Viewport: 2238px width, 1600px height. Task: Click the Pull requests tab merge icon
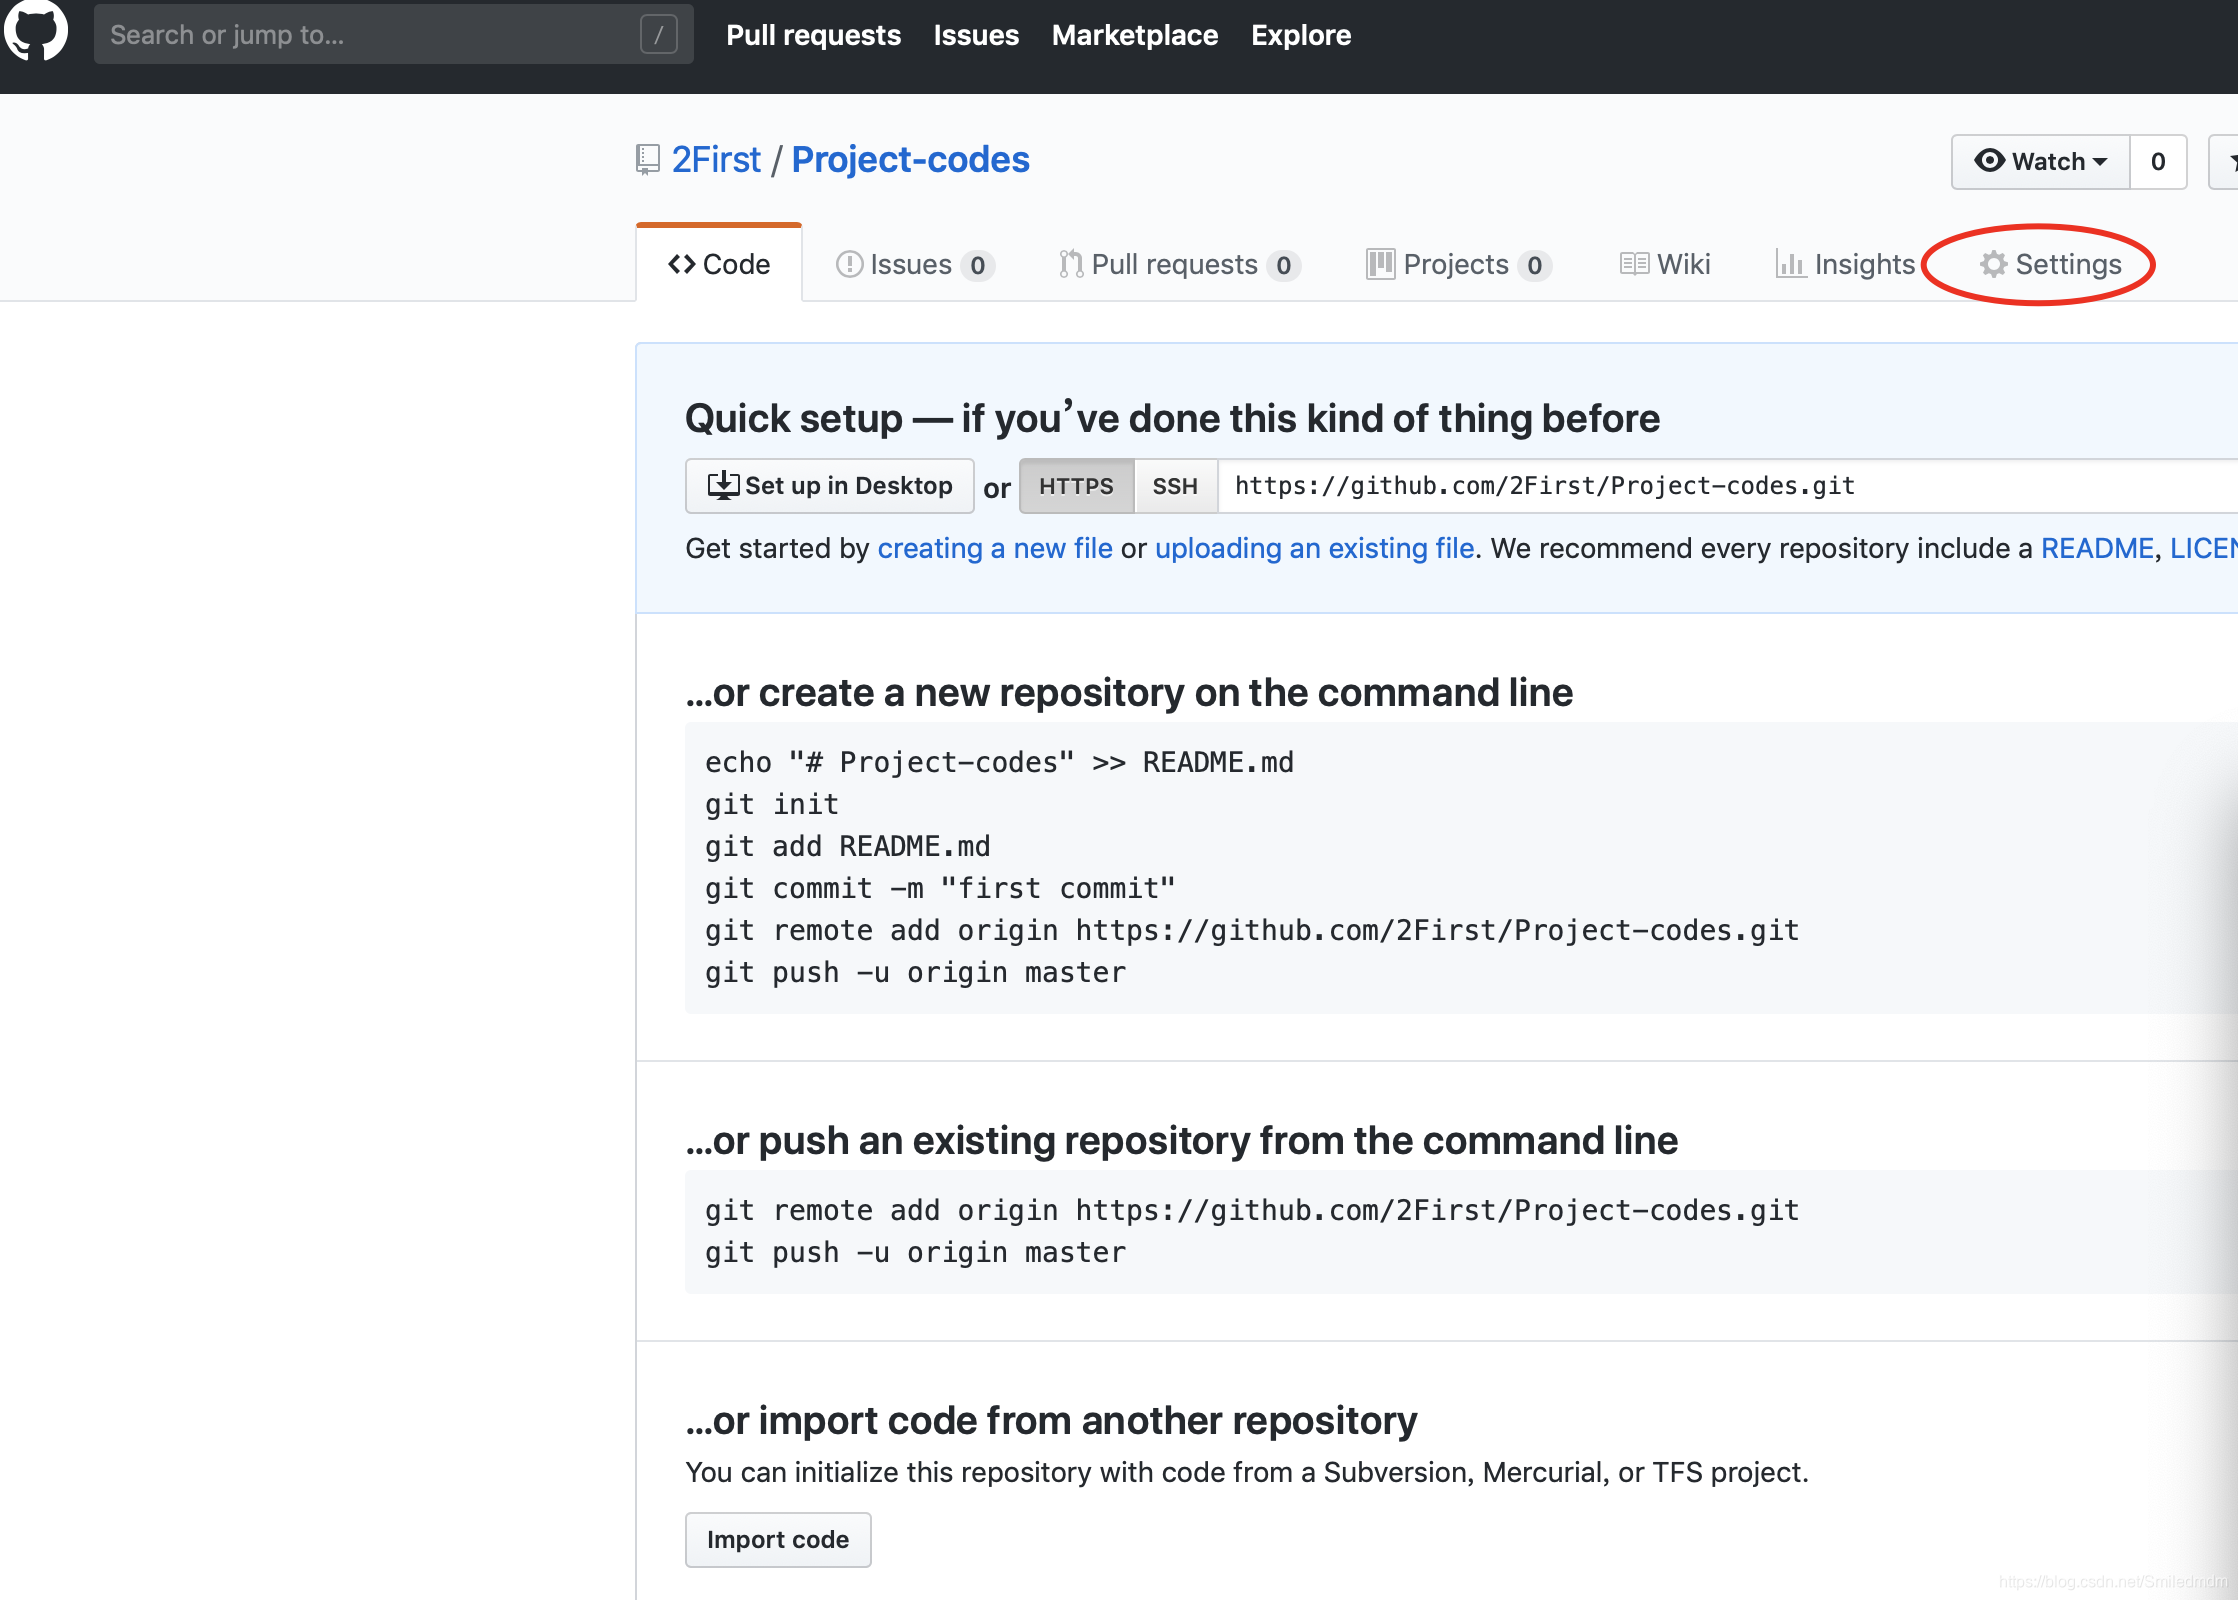pos(1071,264)
